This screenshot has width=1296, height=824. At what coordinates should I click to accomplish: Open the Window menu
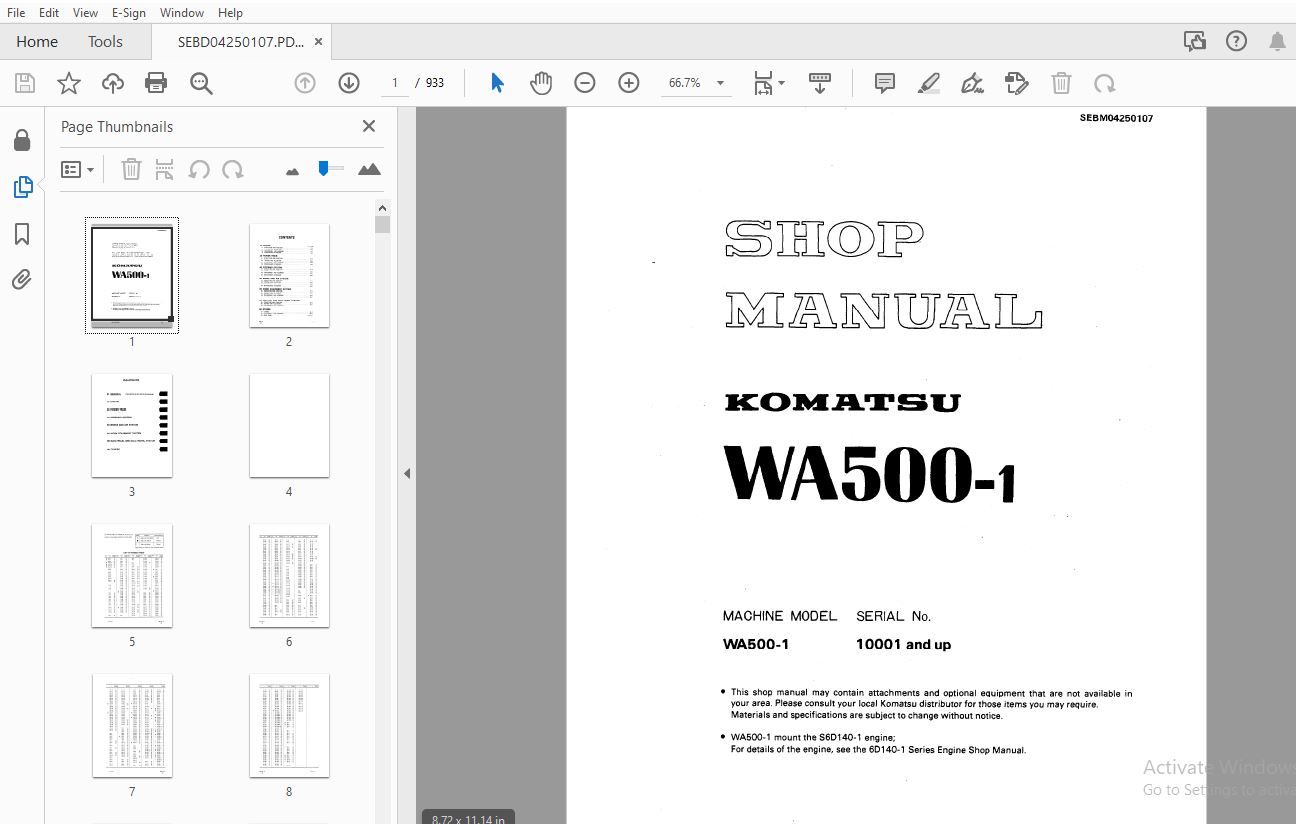[182, 12]
